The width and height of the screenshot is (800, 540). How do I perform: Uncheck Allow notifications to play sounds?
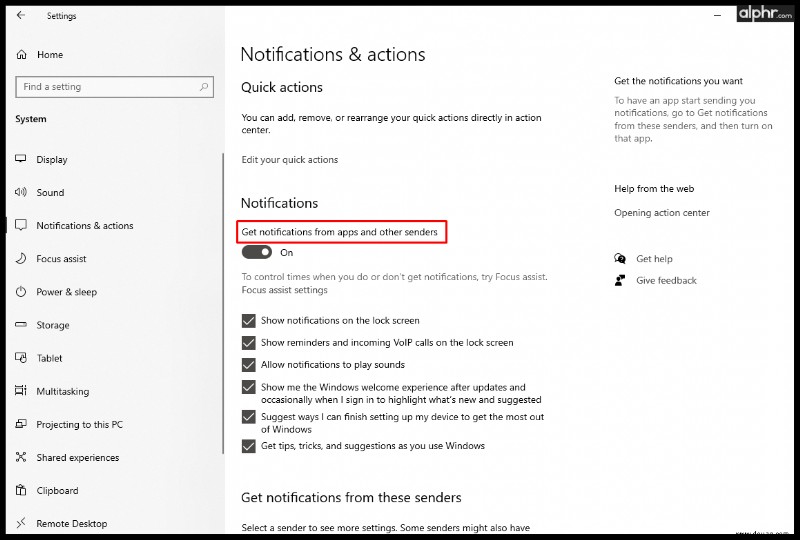(x=248, y=365)
